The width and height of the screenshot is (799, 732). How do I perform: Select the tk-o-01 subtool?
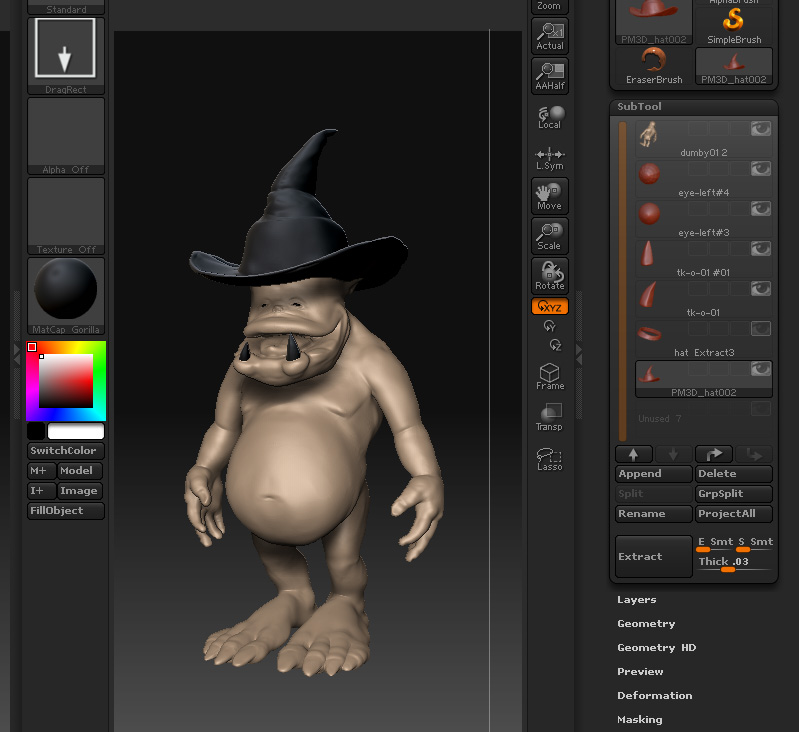pyautogui.click(x=703, y=299)
